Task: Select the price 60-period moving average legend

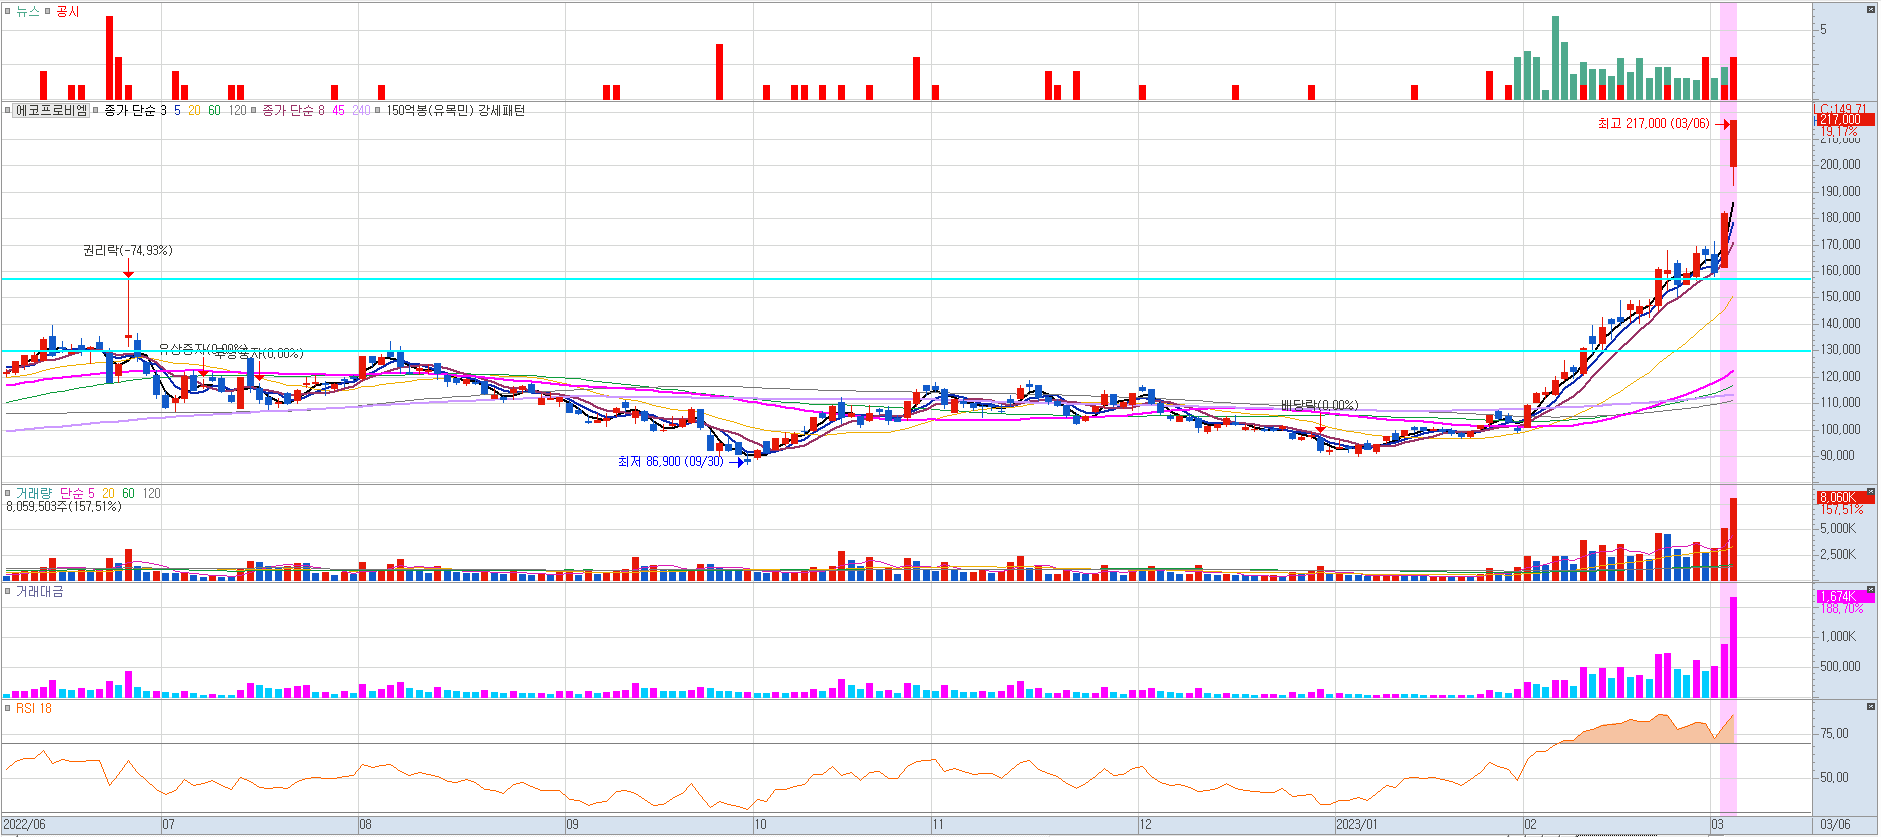Action: pos(214,110)
